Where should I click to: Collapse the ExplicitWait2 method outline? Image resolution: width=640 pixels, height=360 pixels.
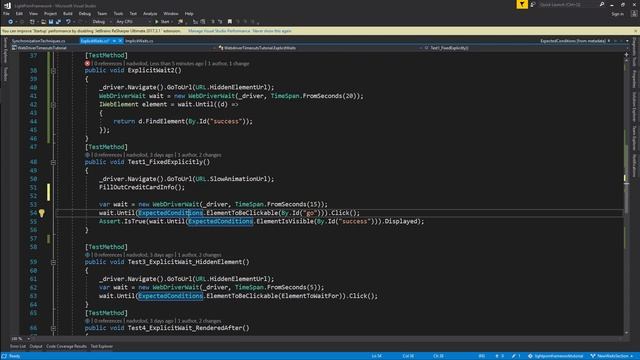[53, 71]
